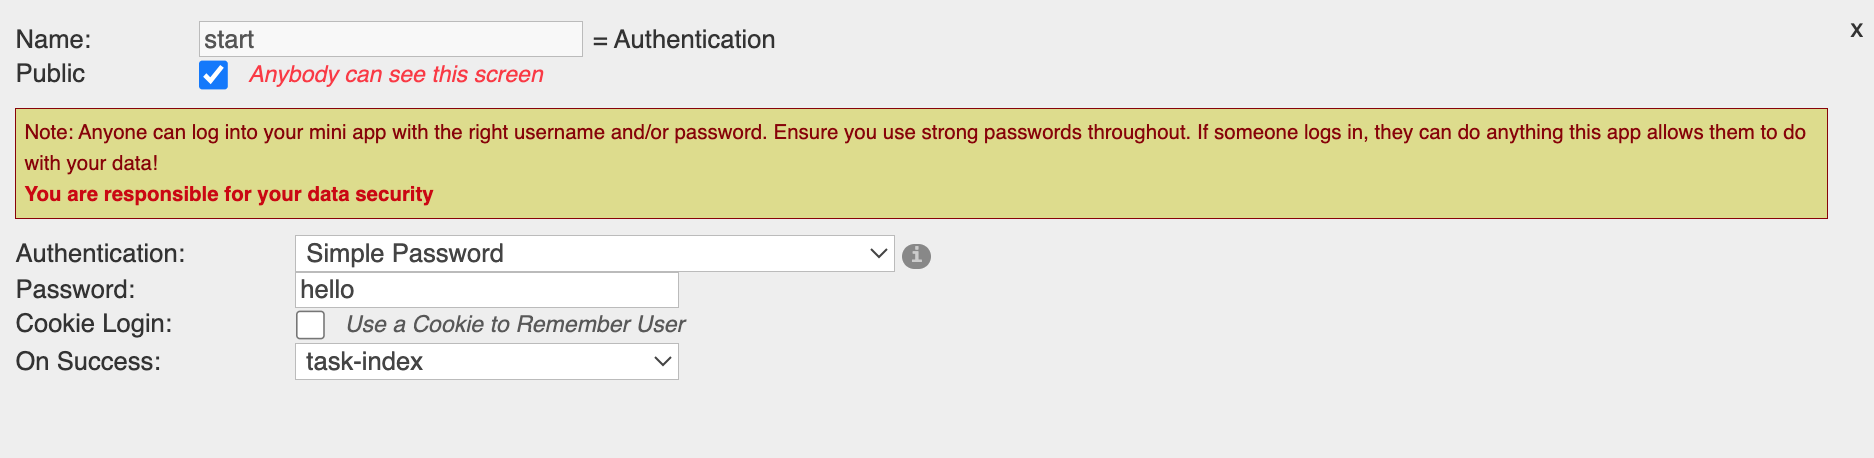Click the Cookie Login: label

[94, 324]
